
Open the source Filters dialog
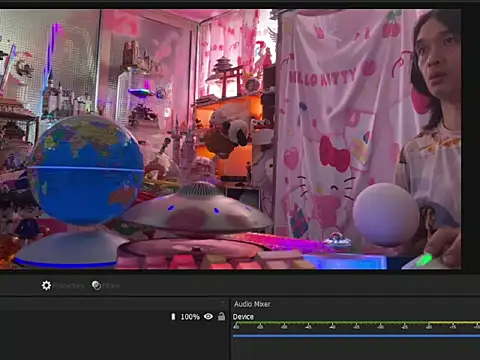[106, 285]
